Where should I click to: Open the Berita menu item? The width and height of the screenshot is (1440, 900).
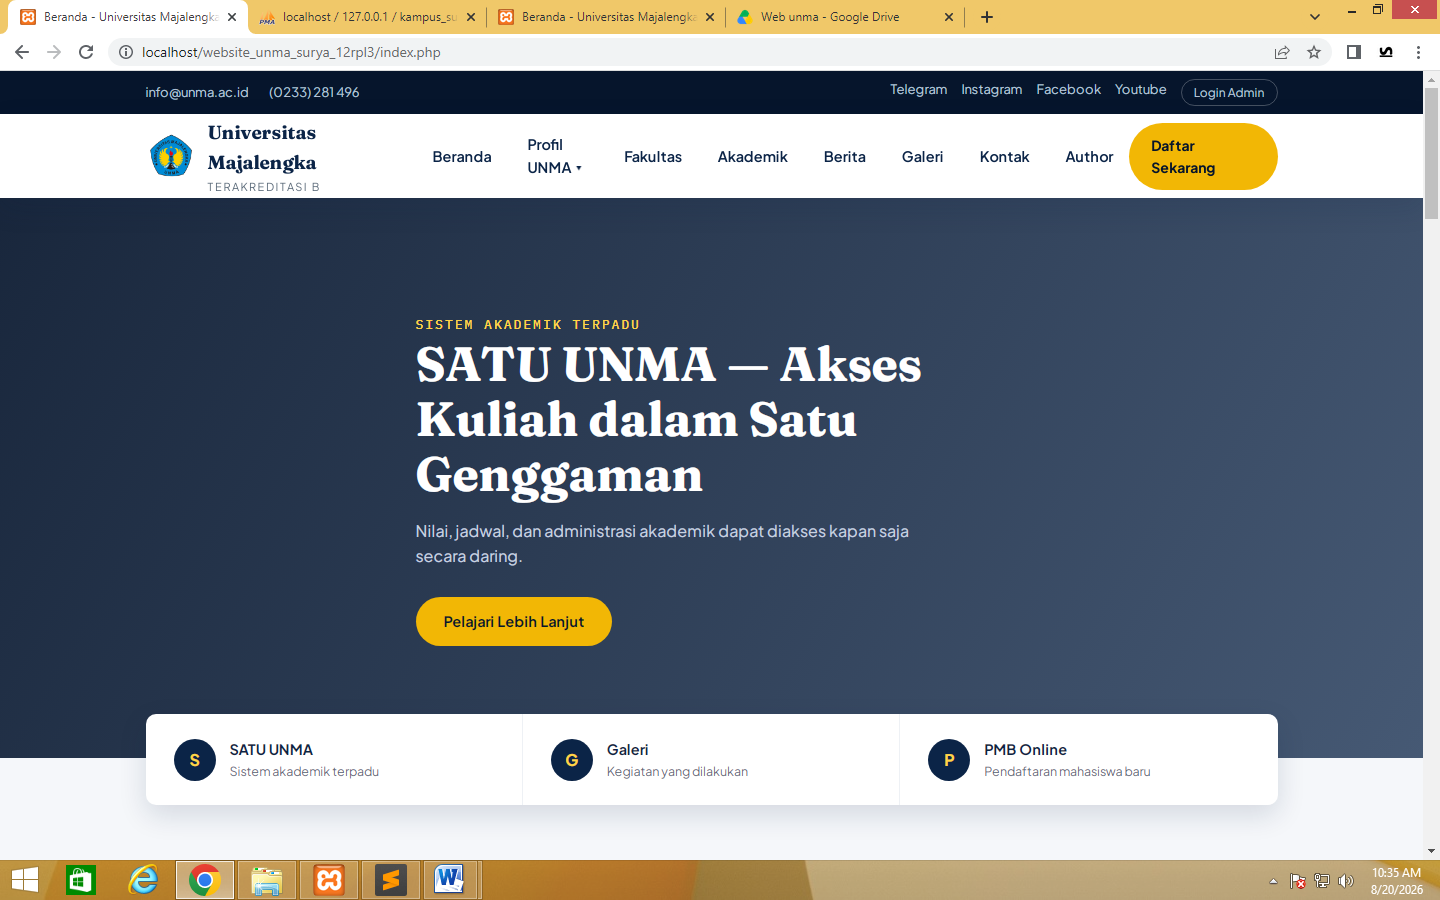pyautogui.click(x=845, y=156)
